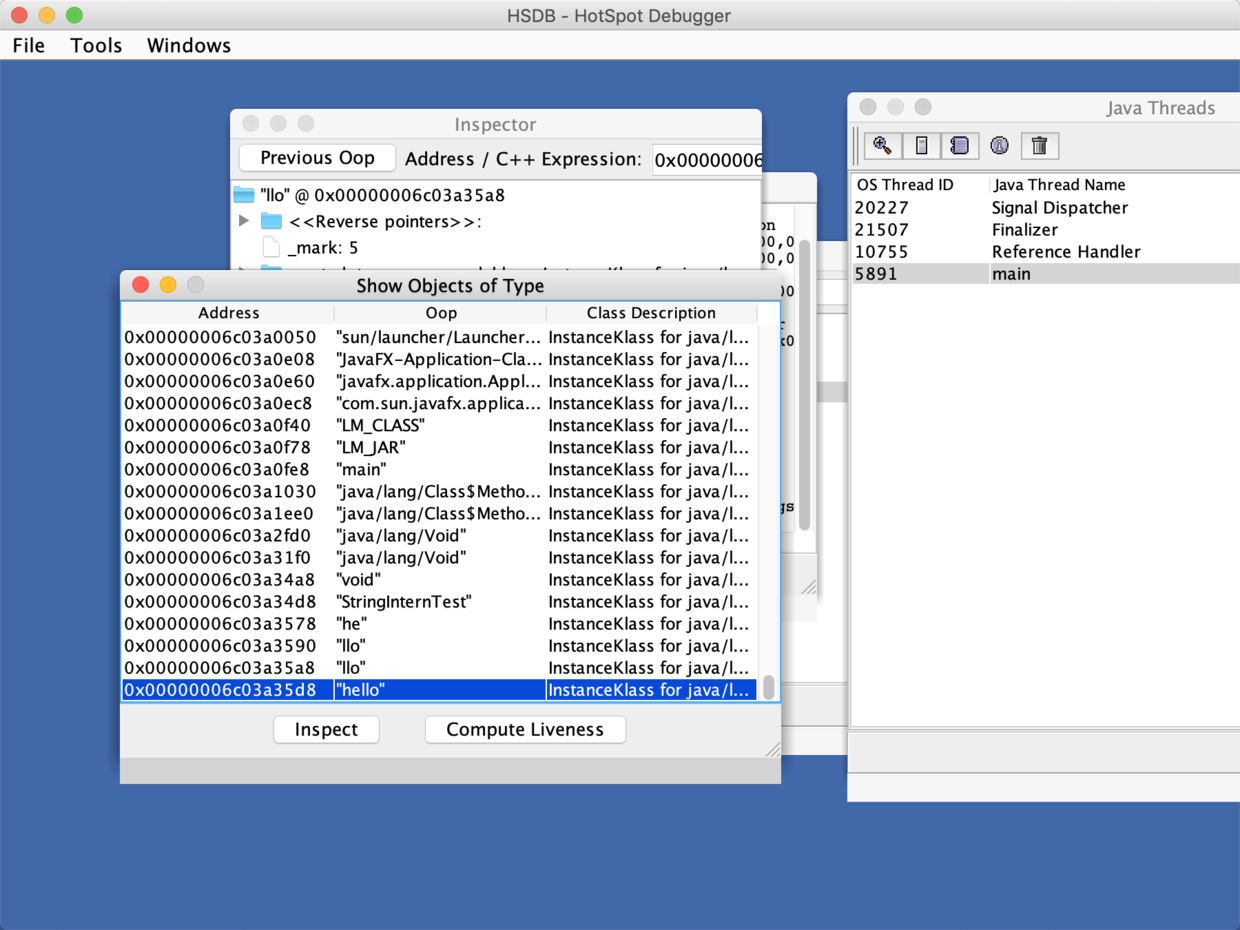Click the Class Description column header
Screen dimensions: 1240x930
pos(650,313)
